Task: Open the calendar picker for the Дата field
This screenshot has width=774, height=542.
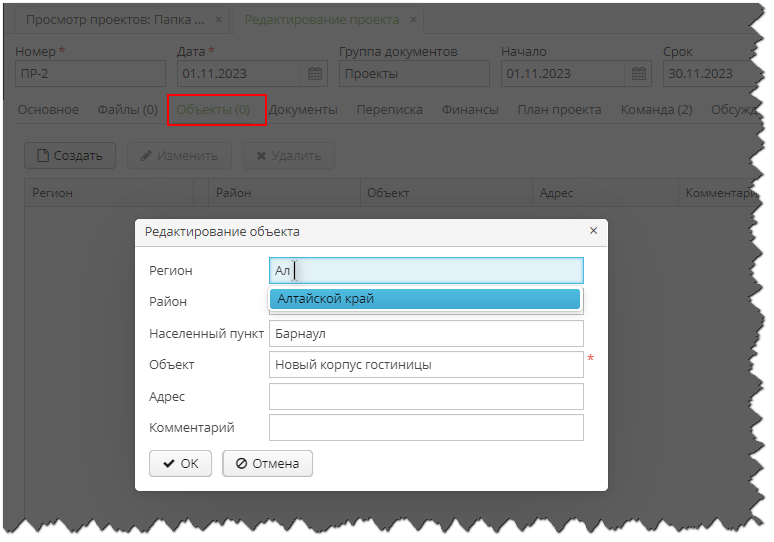Action: 315,74
